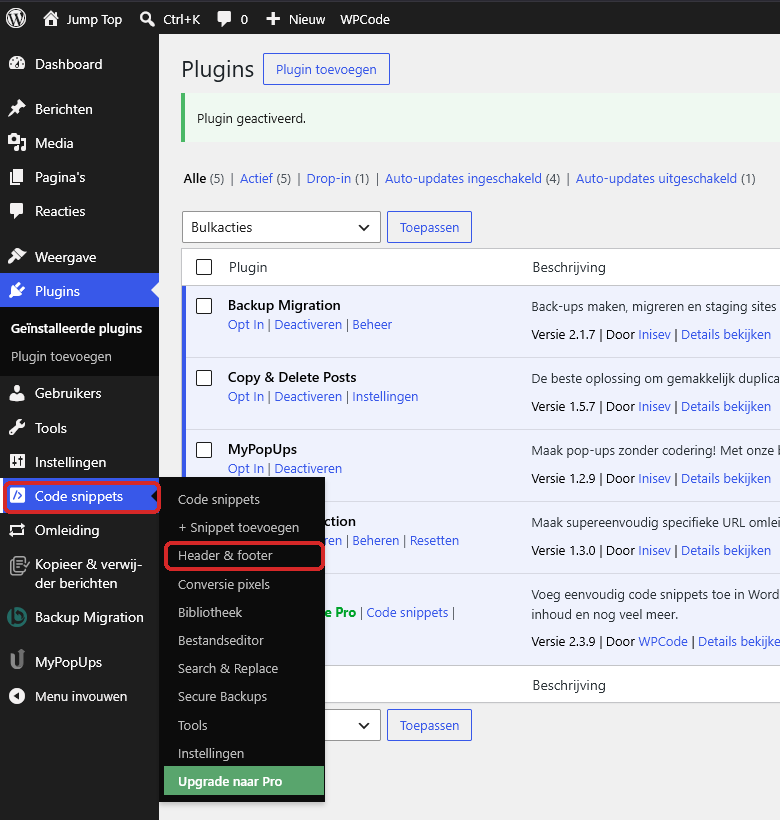Click the Dashboard gauge icon
780x820 pixels.
click(x=17, y=63)
